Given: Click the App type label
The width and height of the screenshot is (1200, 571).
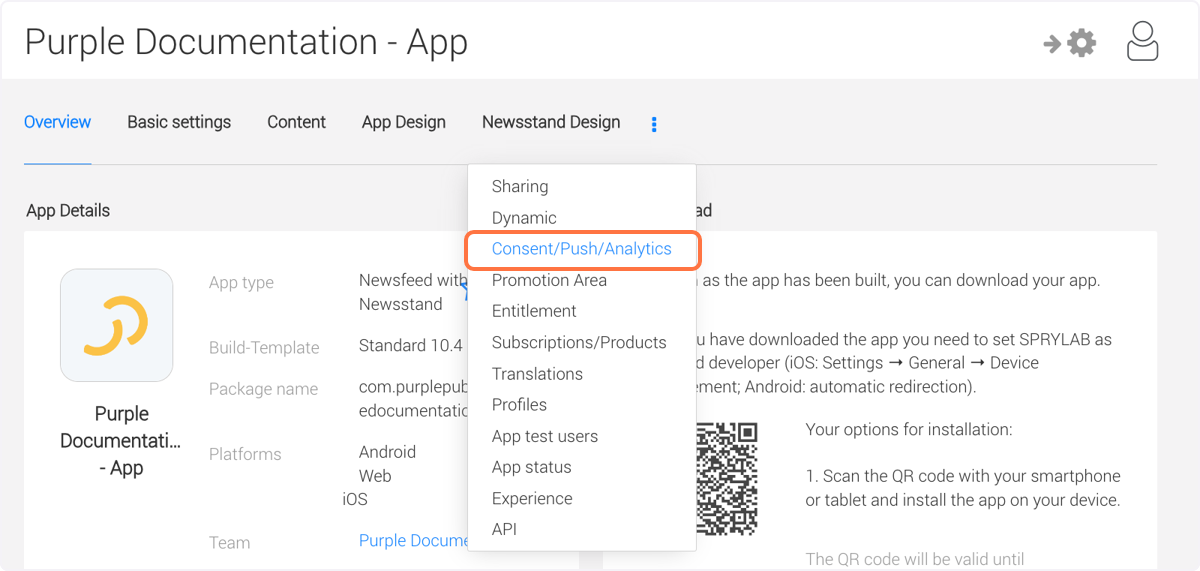Looking at the screenshot, I should 241,283.
